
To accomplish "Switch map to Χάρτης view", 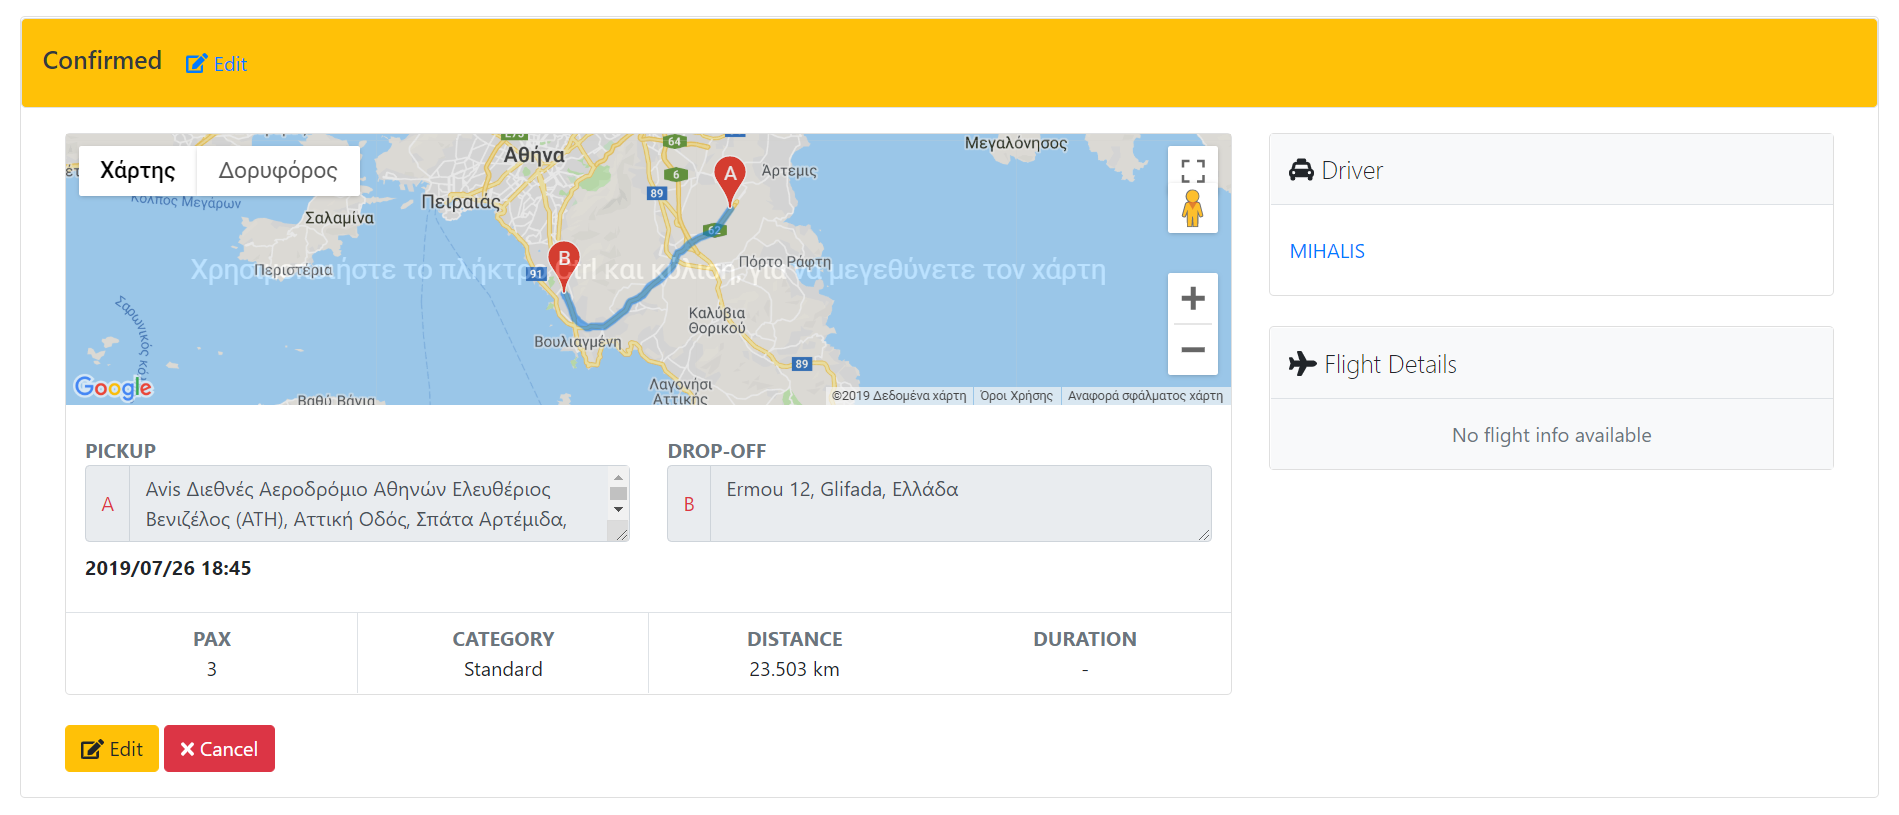I will pos(138,171).
